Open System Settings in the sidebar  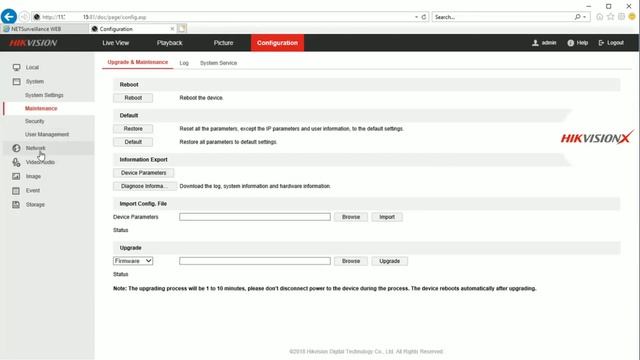[x=44, y=95]
